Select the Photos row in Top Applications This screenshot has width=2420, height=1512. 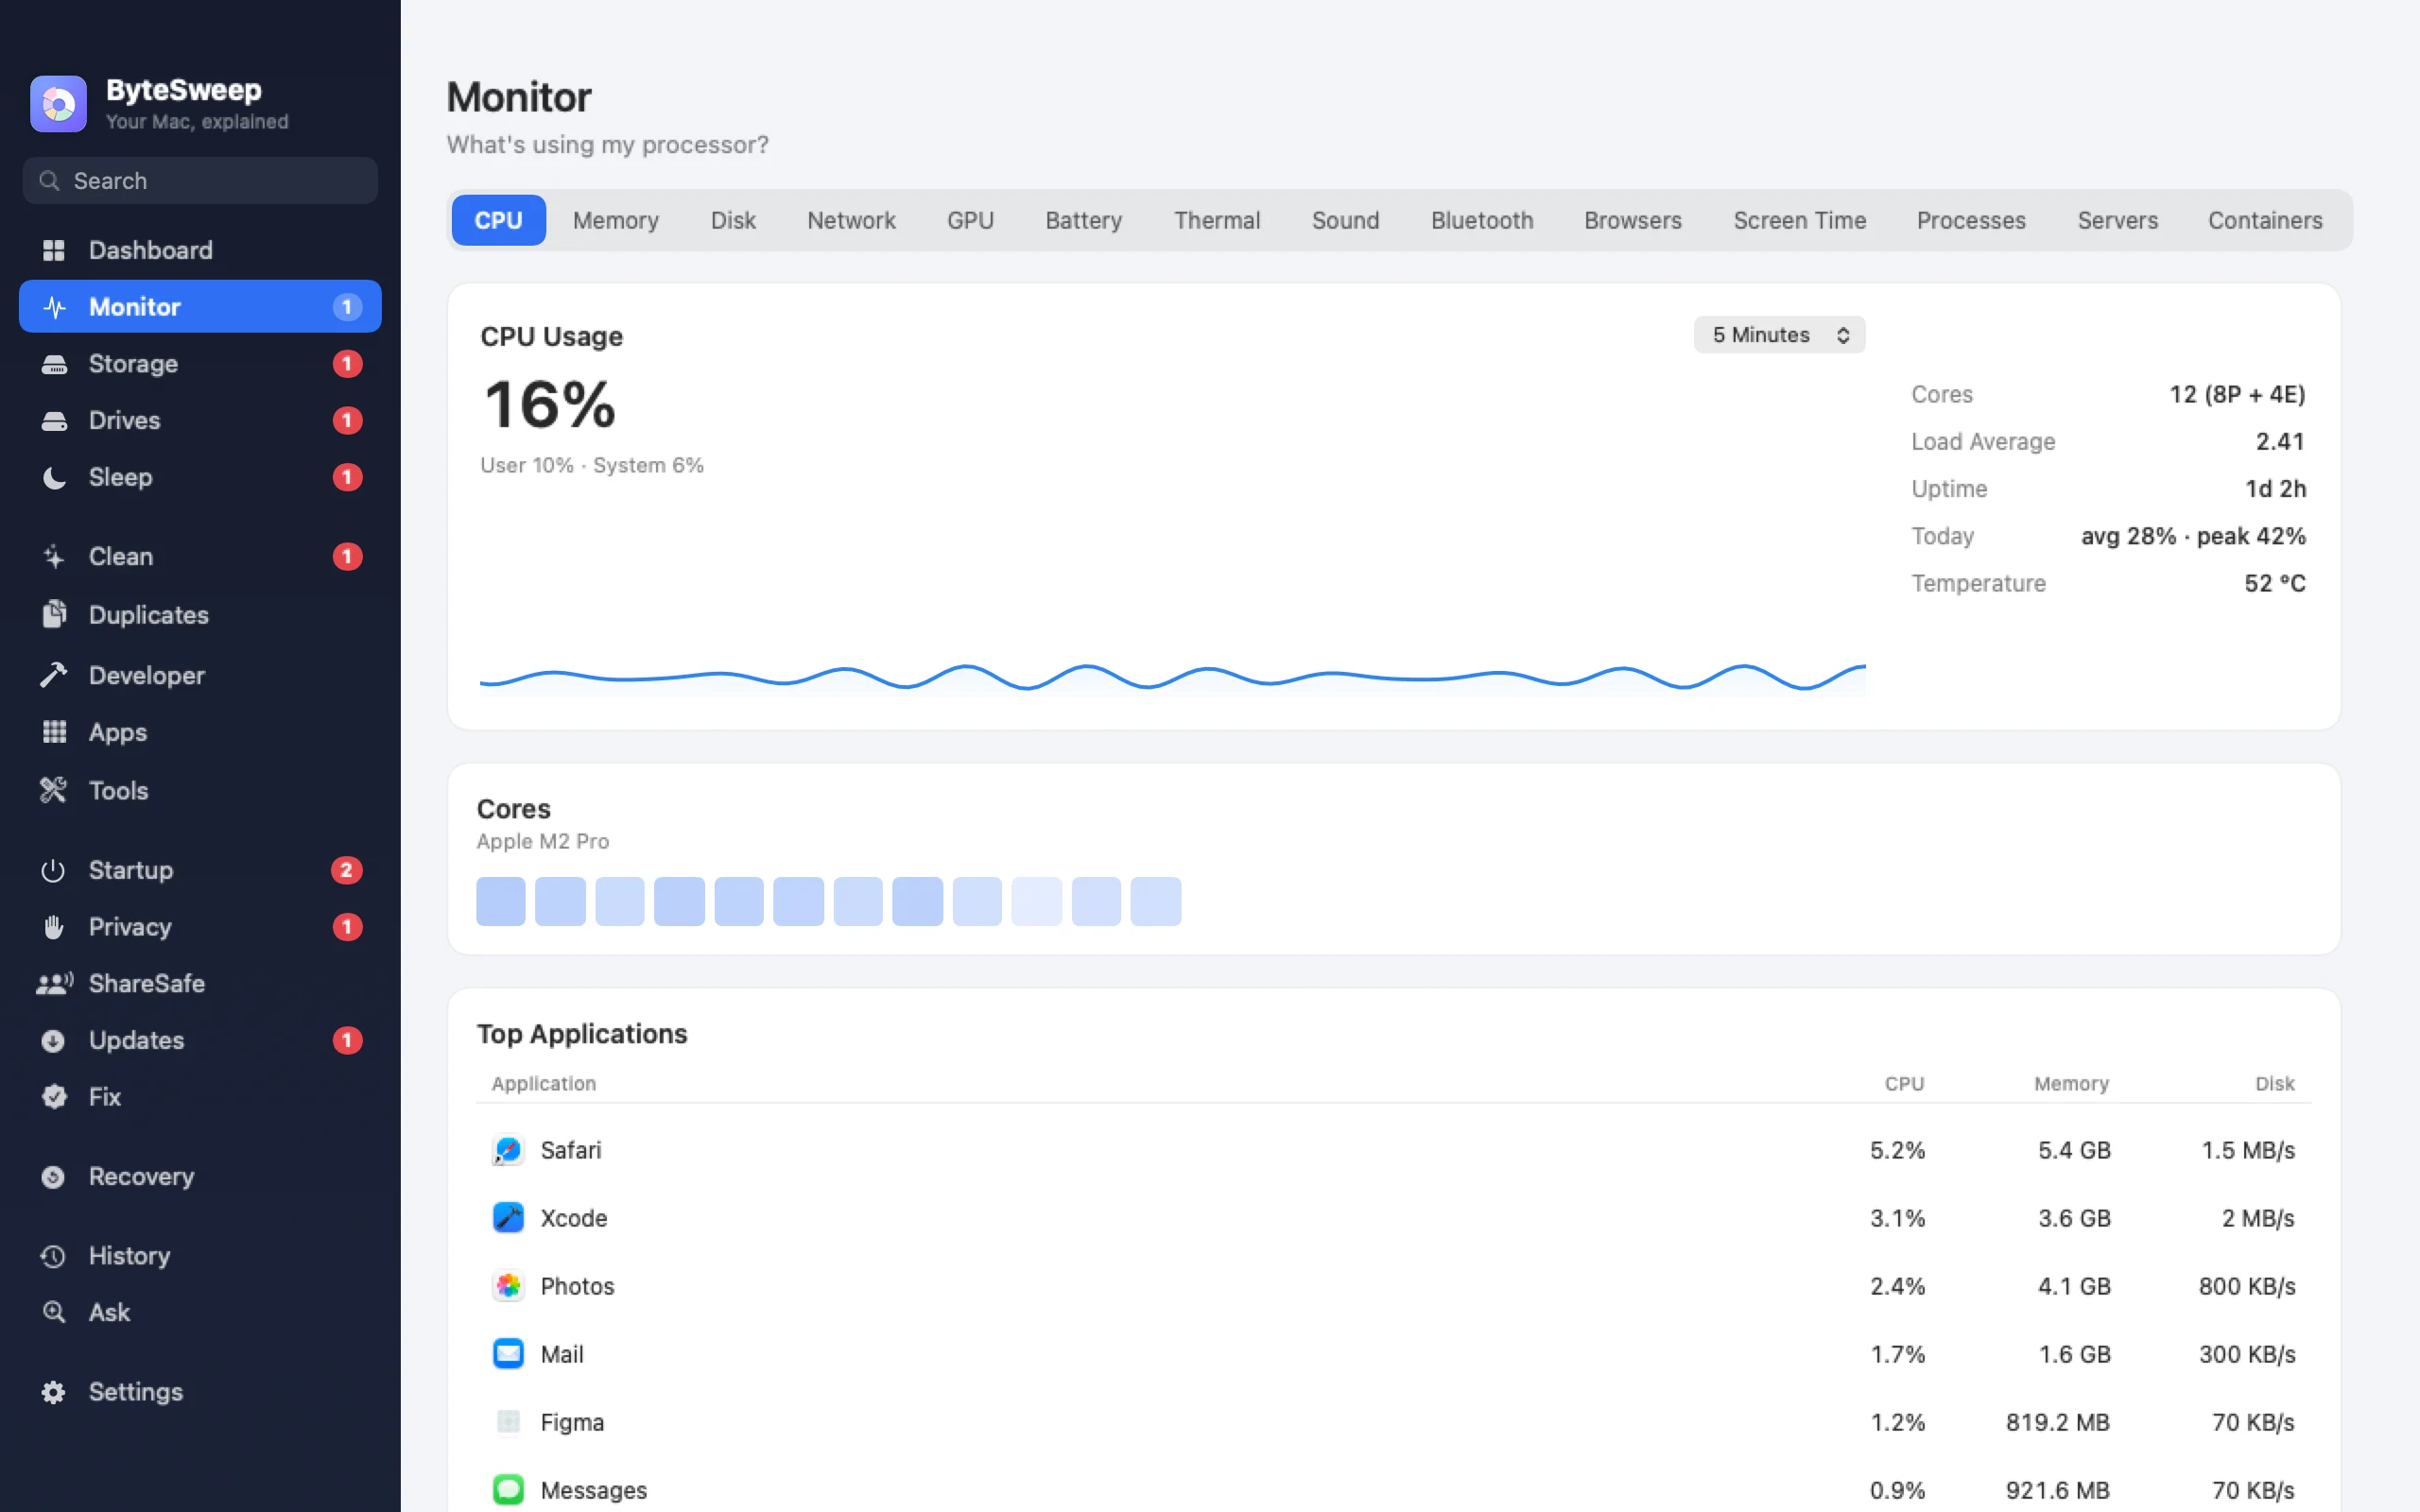1393,1286
